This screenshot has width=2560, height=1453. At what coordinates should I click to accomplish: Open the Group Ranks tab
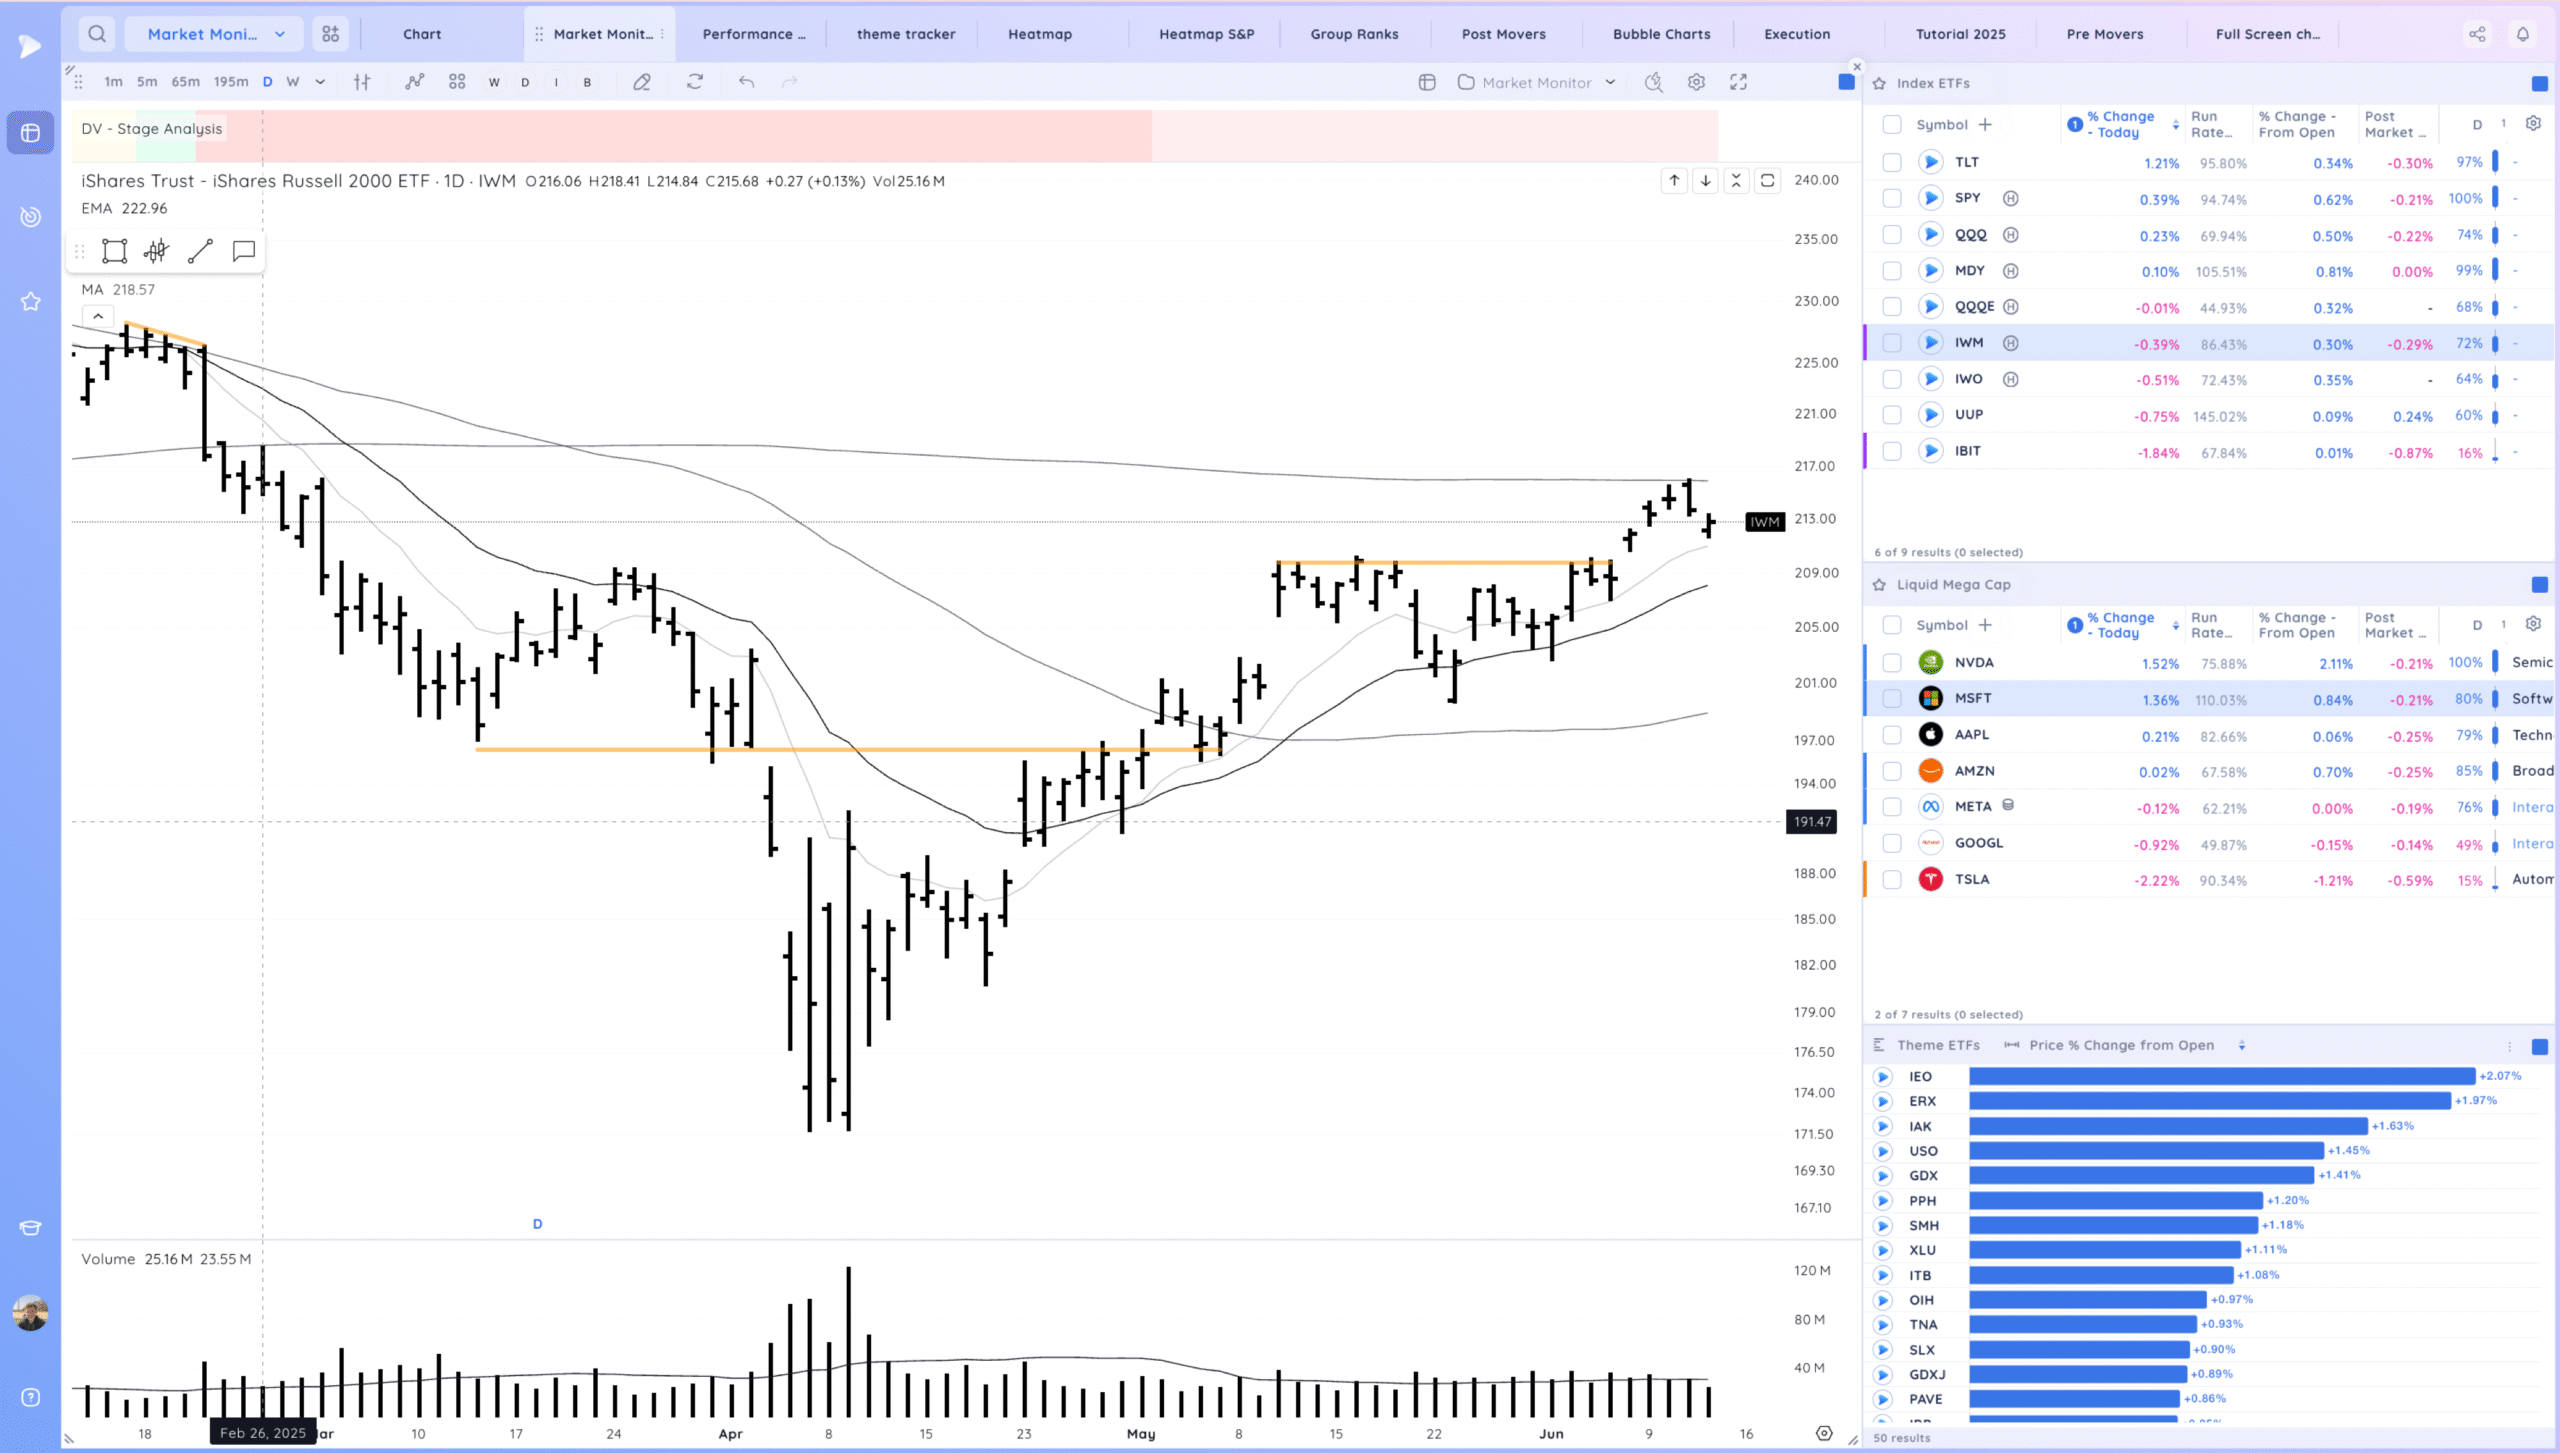point(1354,34)
